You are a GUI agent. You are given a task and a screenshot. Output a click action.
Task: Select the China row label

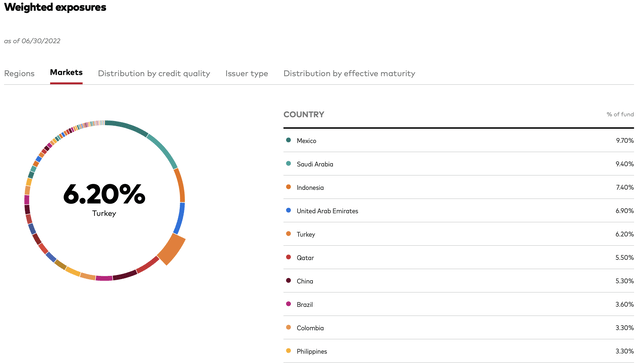point(304,281)
